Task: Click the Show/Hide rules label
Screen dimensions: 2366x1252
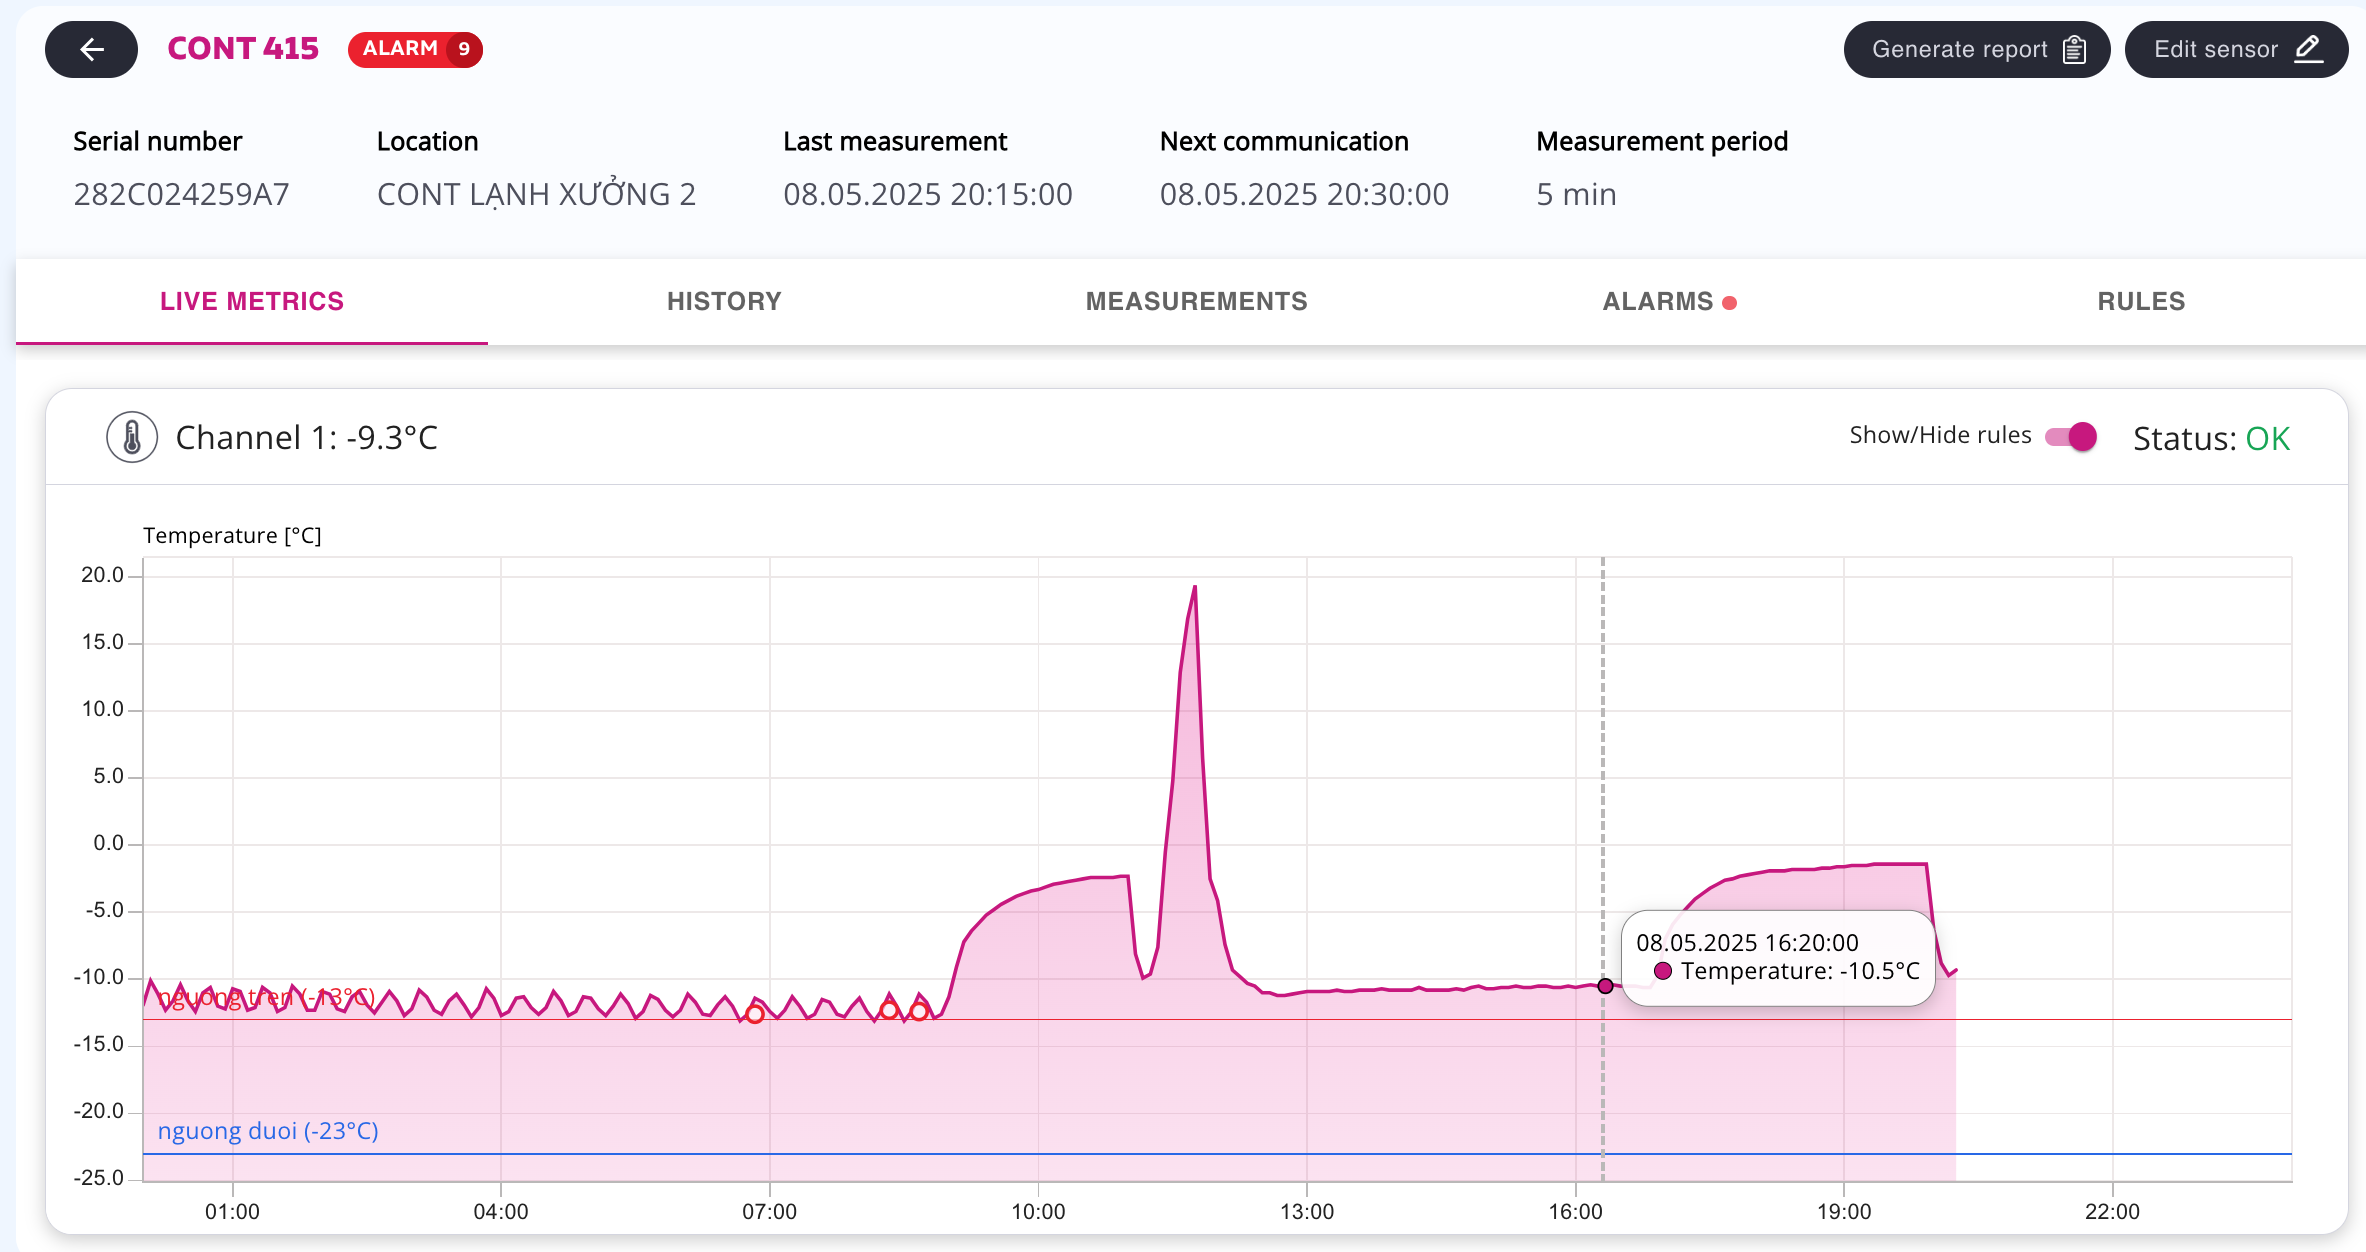Action: (1940, 435)
